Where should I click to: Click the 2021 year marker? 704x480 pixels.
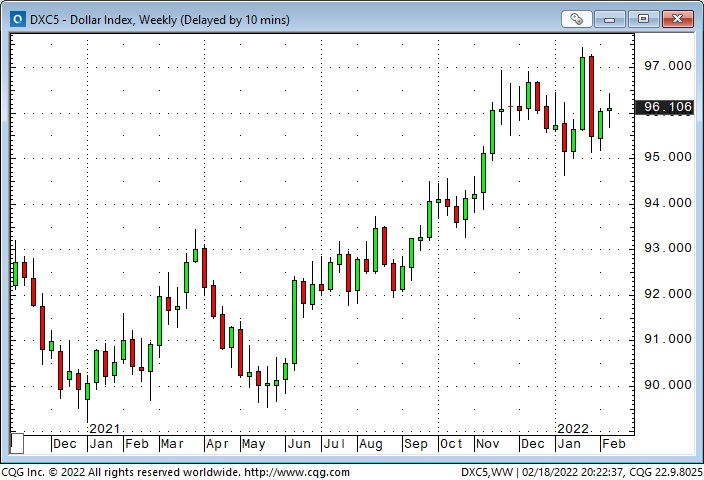tap(105, 428)
